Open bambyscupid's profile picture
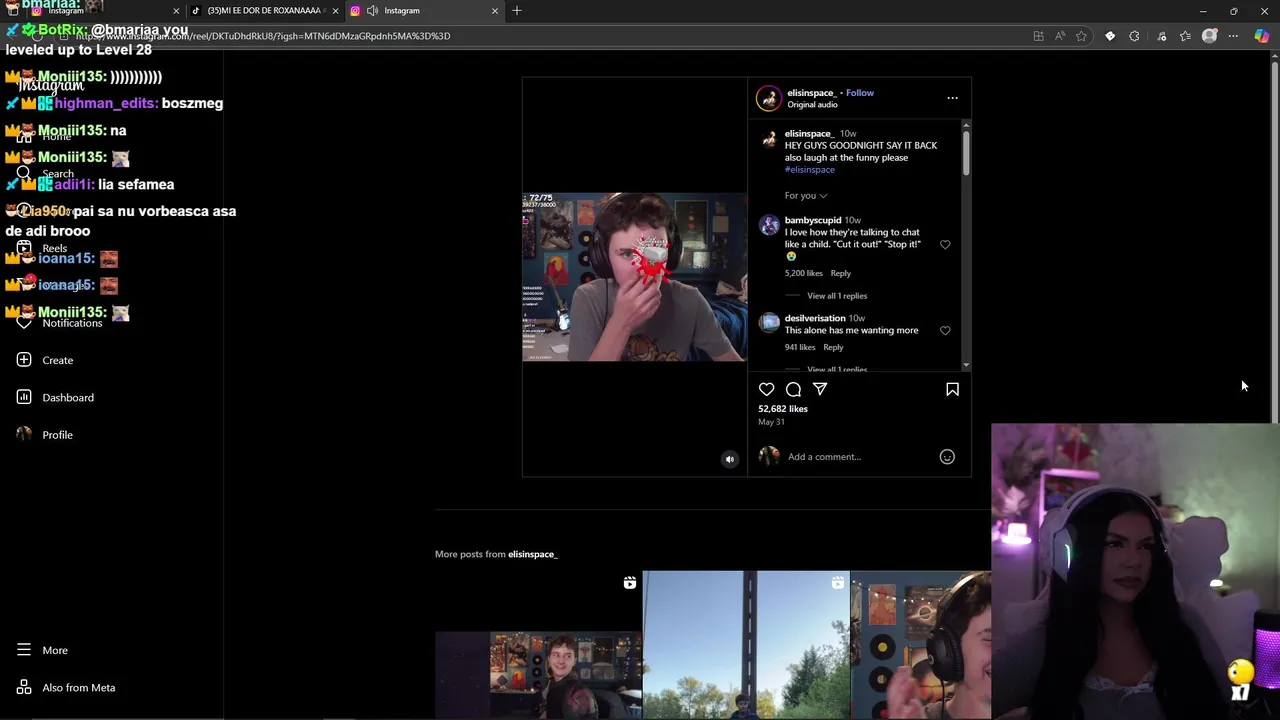Viewport: 1280px width, 720px height. tap(769, 225)
